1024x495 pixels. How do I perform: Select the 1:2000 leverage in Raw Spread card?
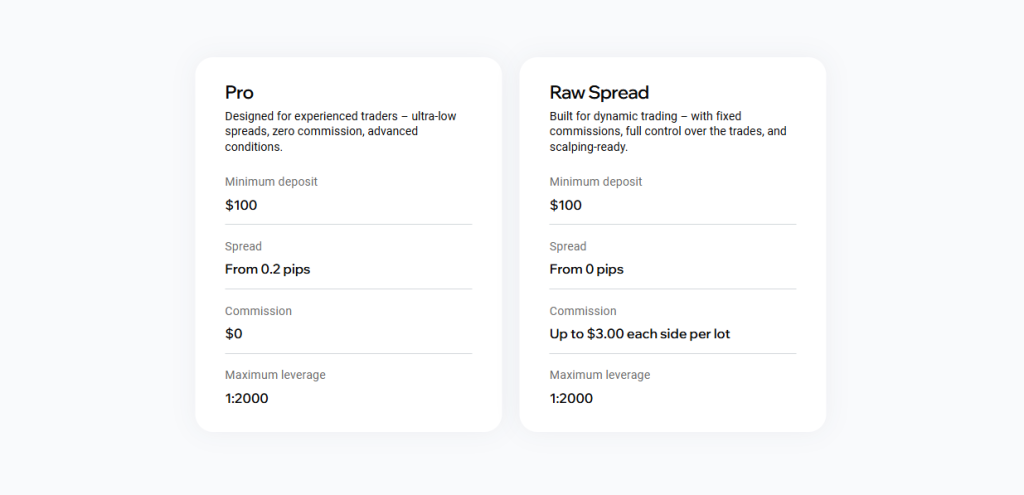click(x=571, y=398)
